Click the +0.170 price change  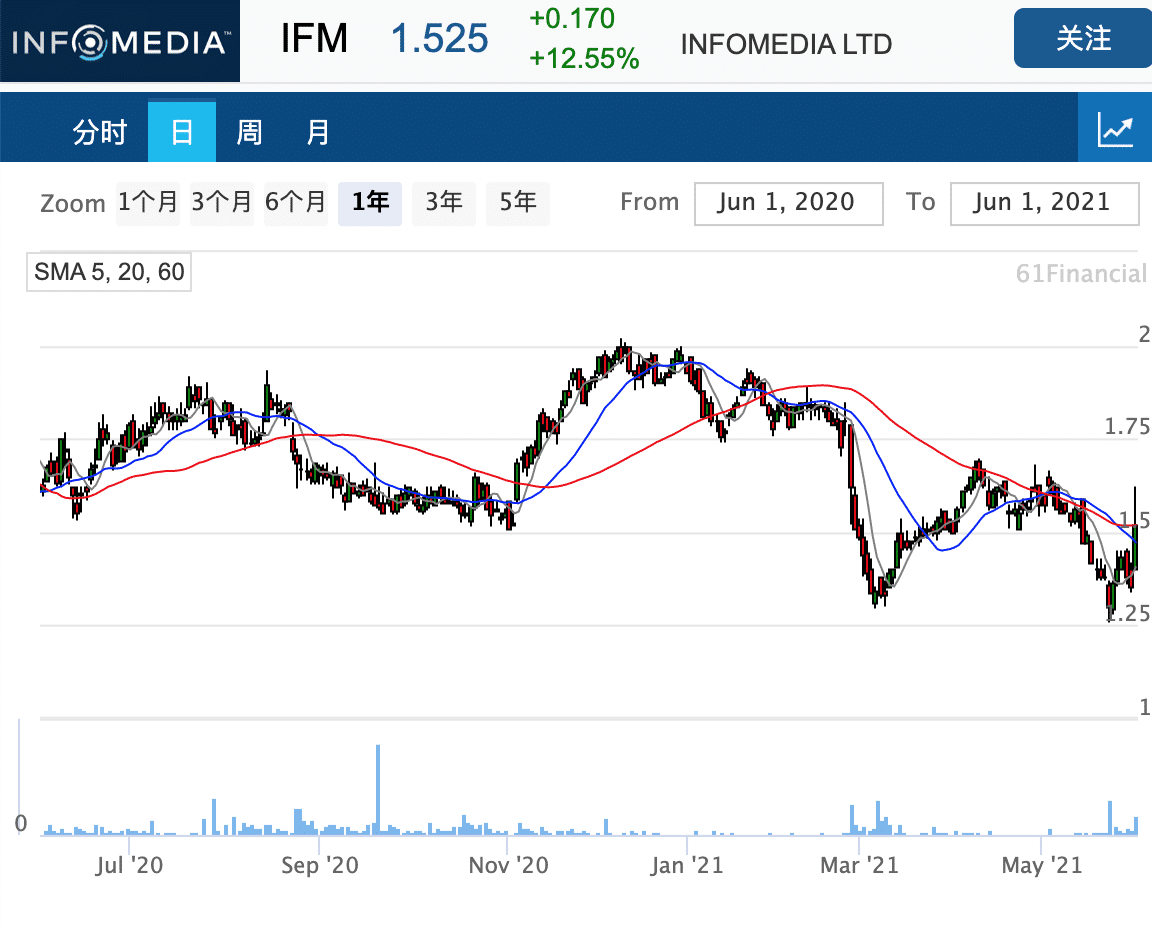572,18
